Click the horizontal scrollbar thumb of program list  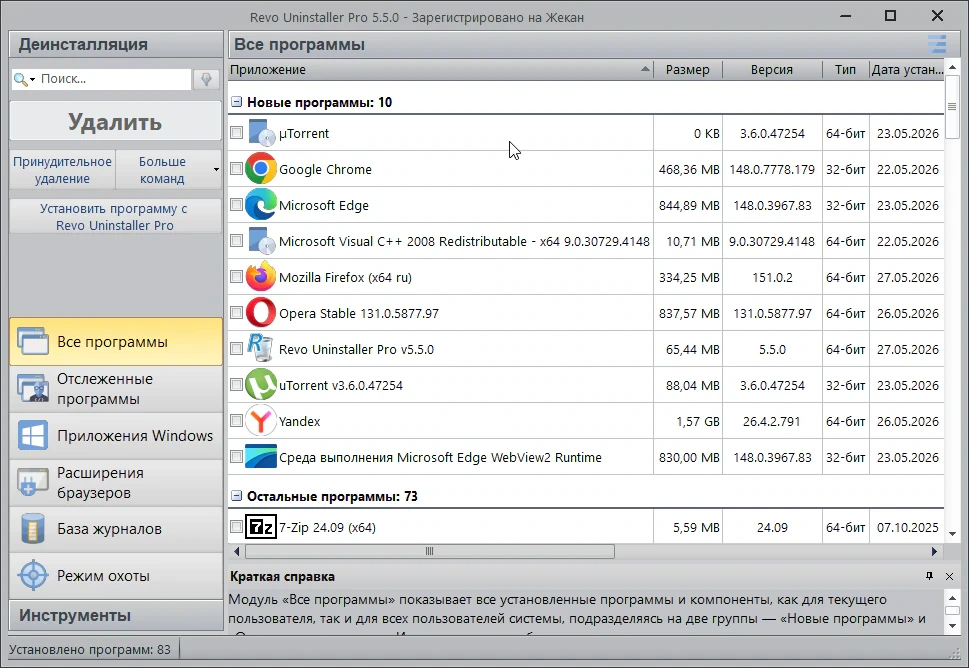[429, 551]
